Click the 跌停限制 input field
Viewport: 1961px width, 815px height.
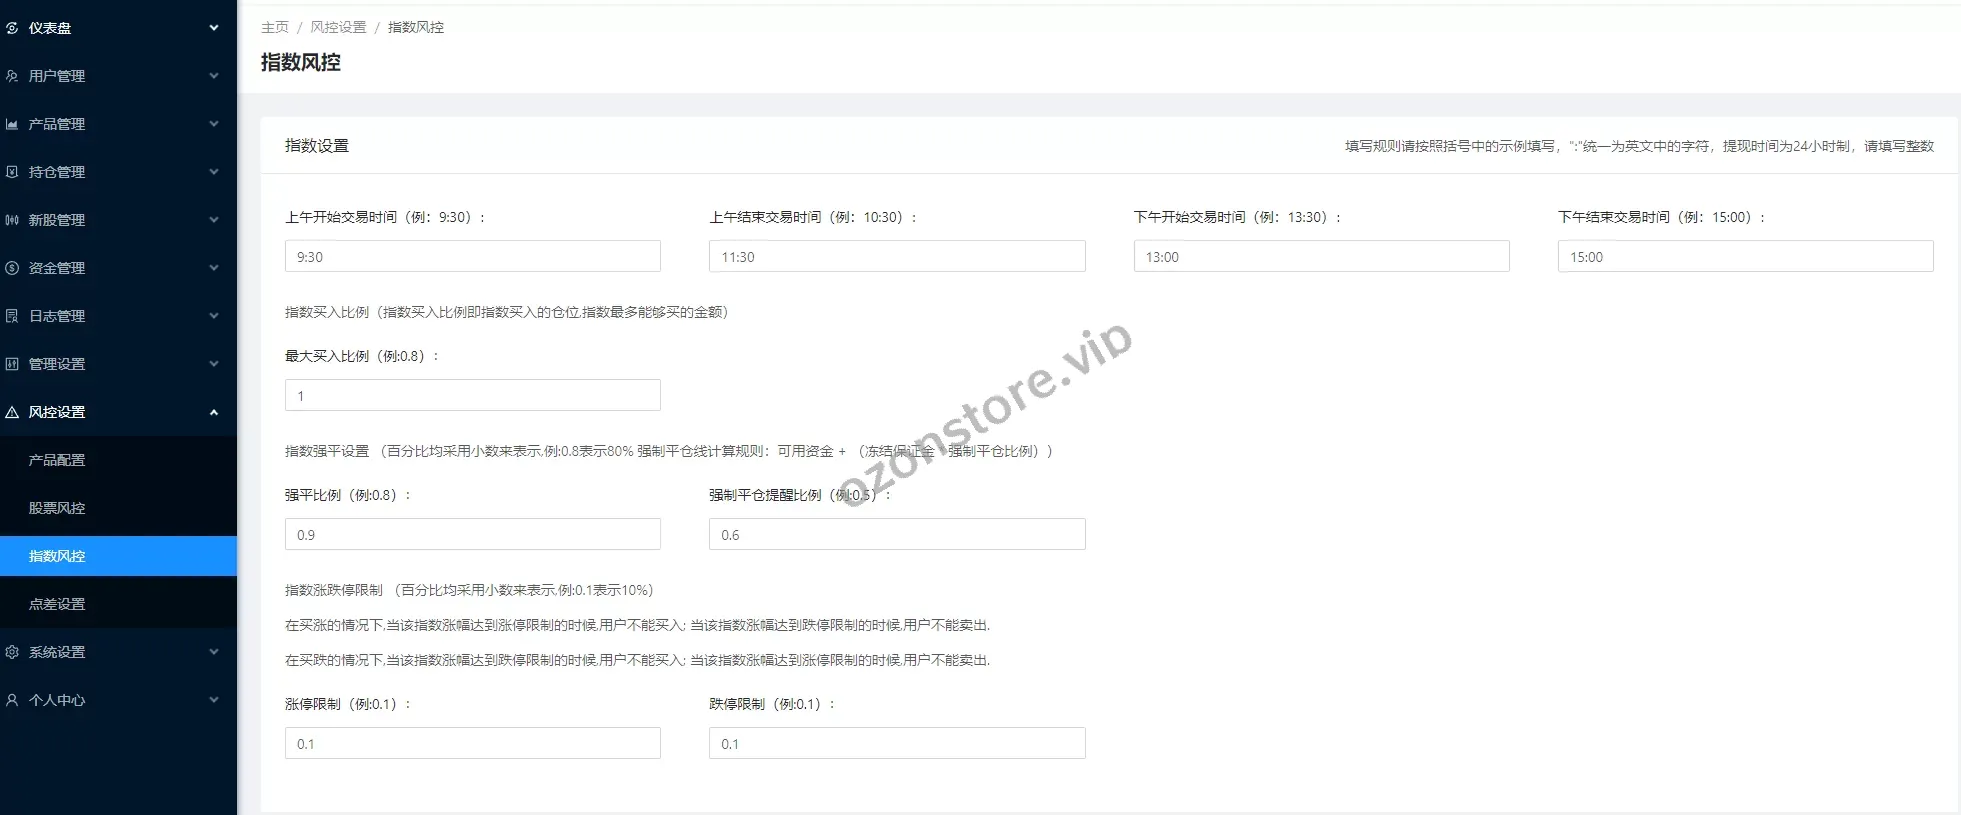click(896, 743)
